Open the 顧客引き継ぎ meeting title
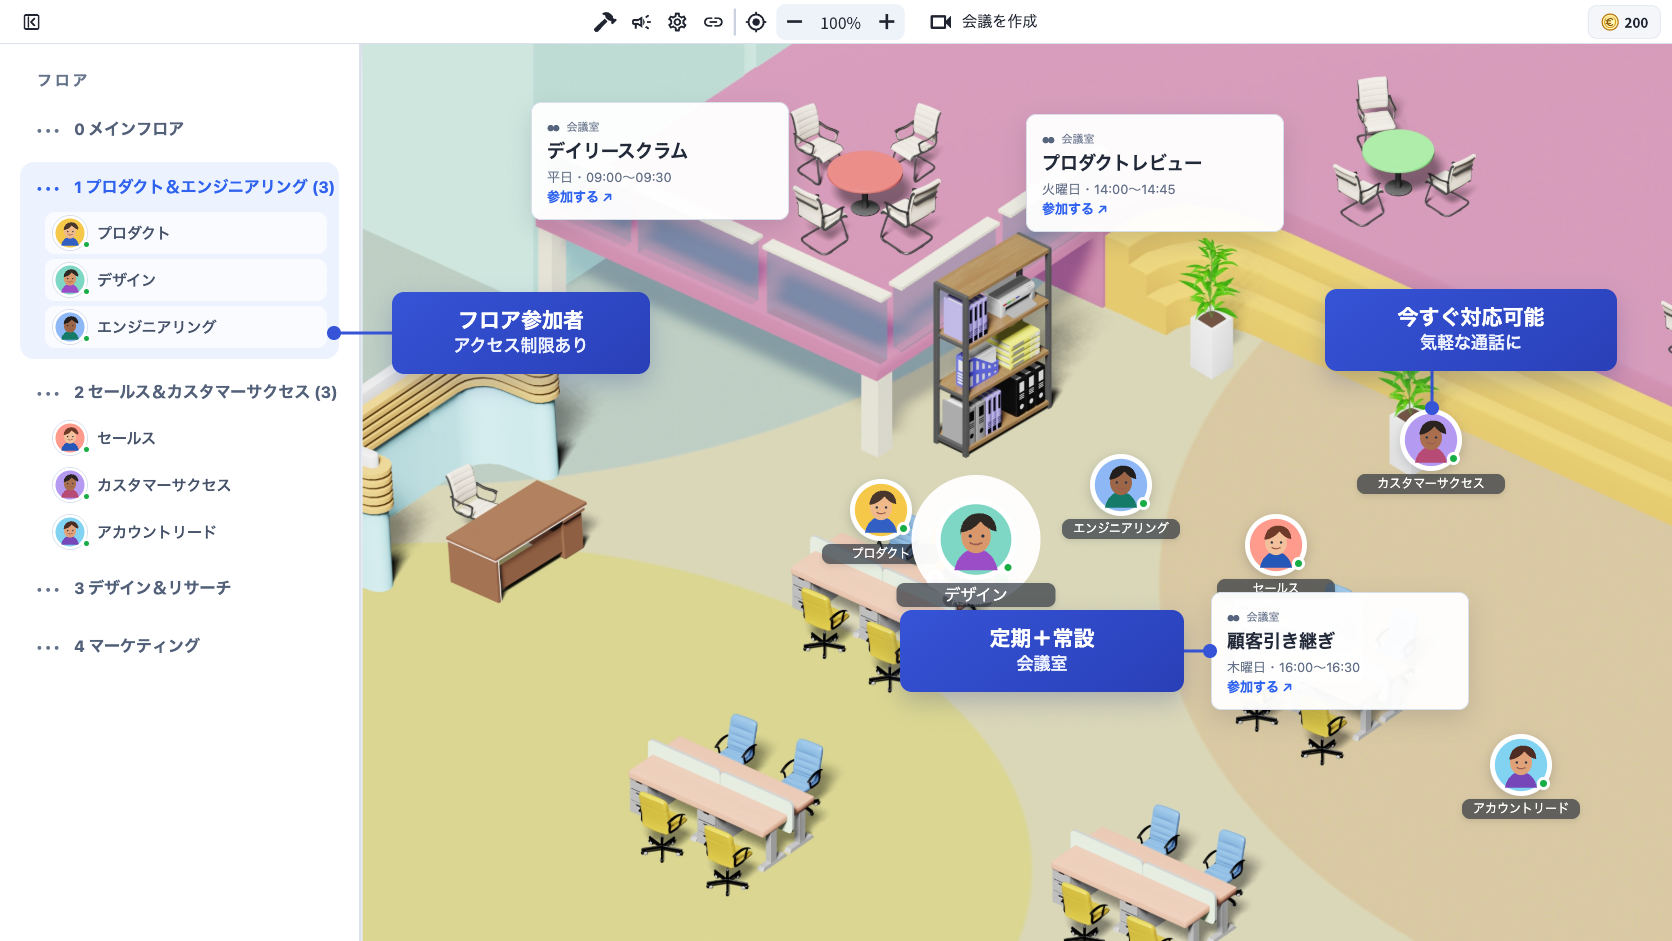 (x=1280, y=641)
